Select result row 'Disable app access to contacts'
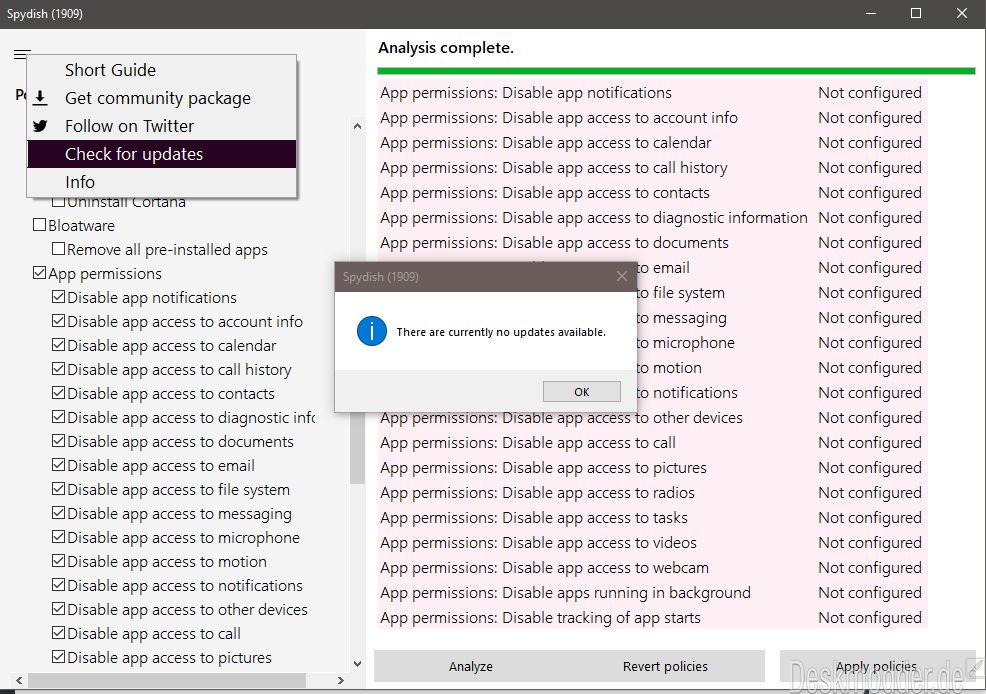Viewport: 986px width, 694px height. pyautogui.click(x=652, y=193)
